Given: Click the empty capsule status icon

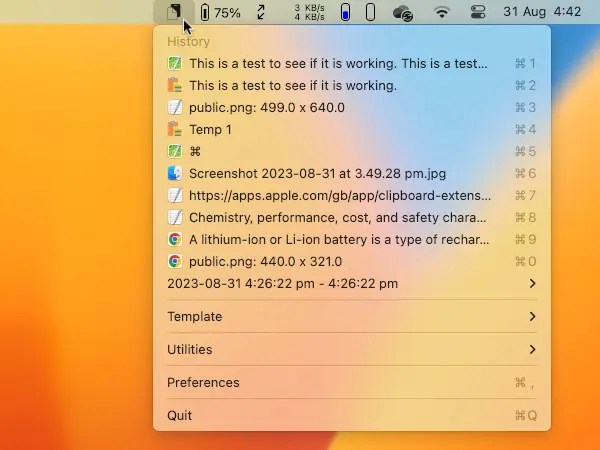Looking at the screenshot, I should click(x=370, y=12).
